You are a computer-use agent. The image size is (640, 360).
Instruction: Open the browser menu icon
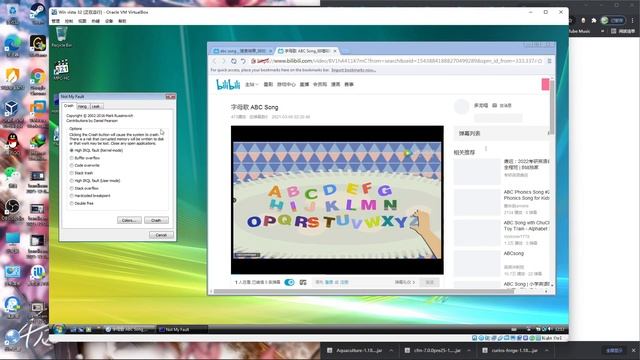coord(549,61)
